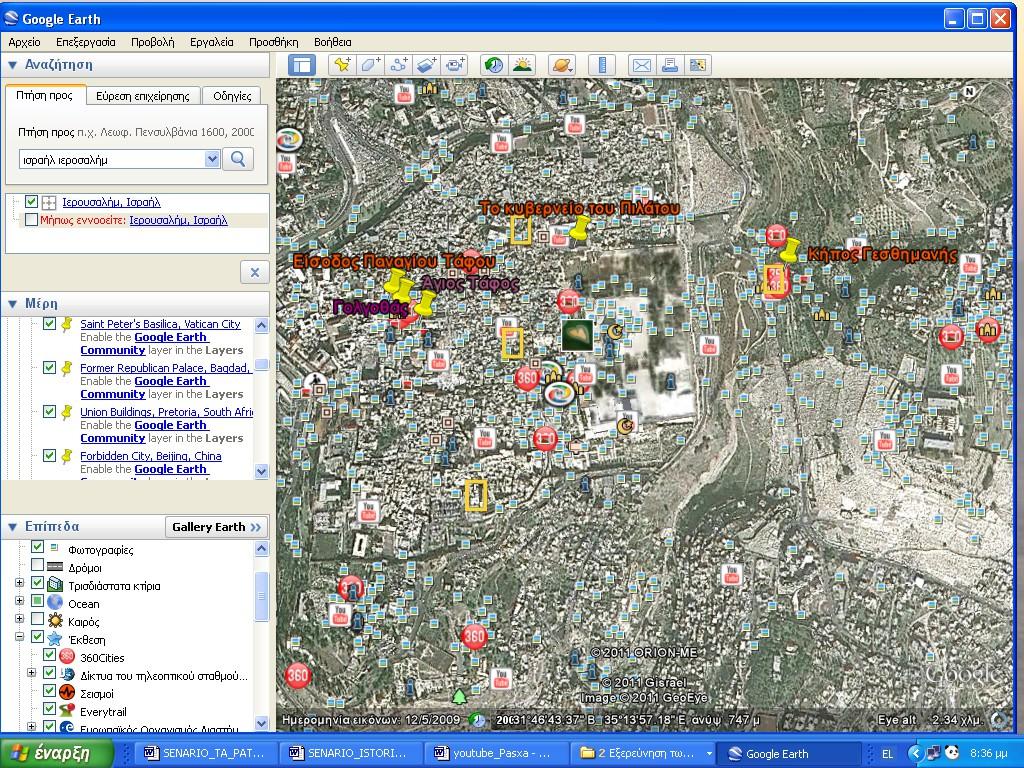Image resolution: width=1024 pixels, height=768 pixels.
Task: Click the 360Cities layer red icon
Action: [x=67, y=657]
